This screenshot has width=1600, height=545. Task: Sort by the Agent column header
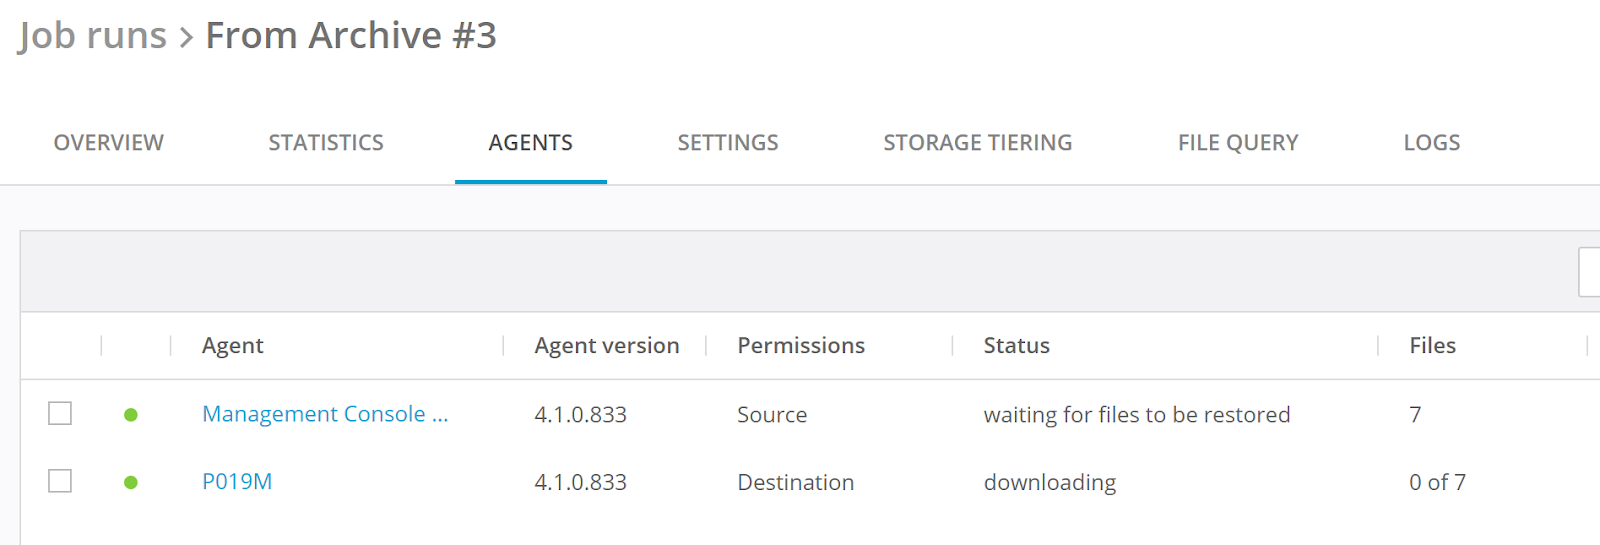[233, 346]
